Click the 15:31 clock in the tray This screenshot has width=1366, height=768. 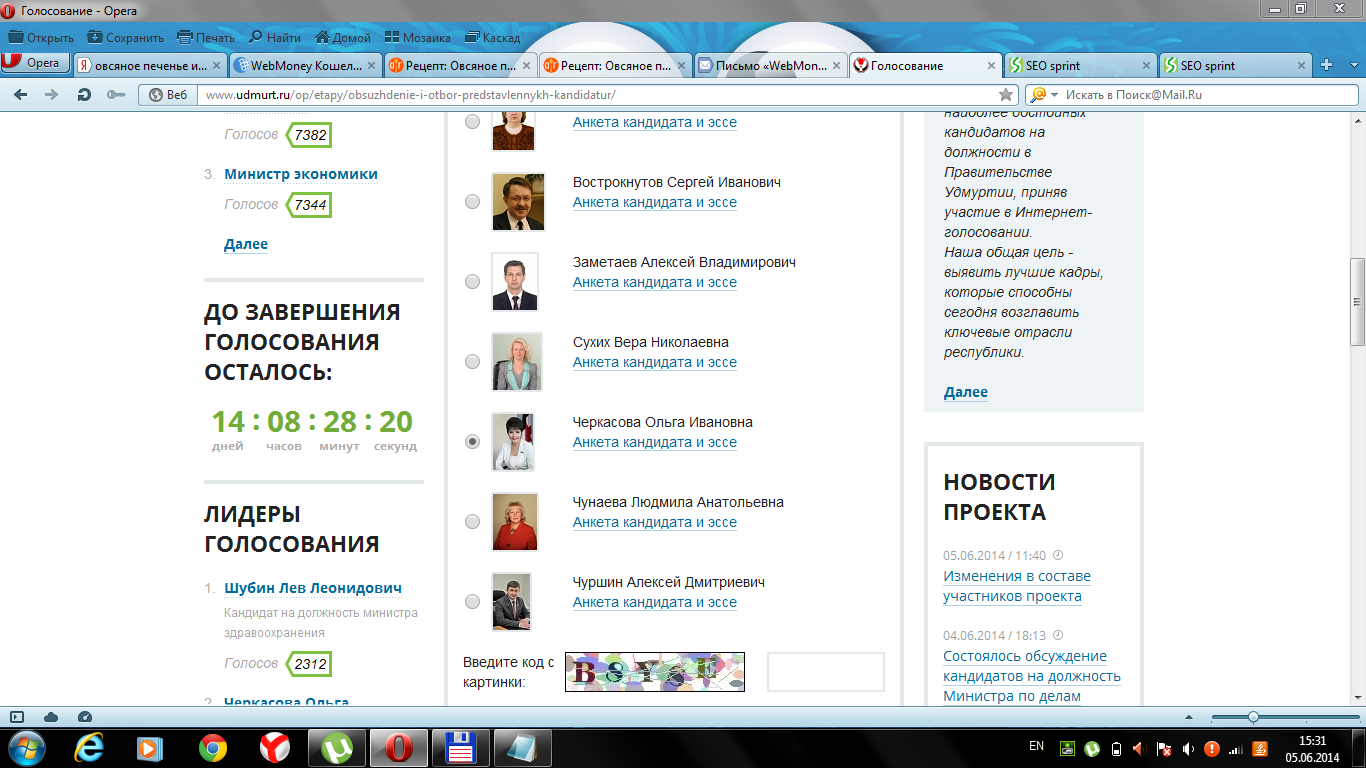pos(1311,740)
